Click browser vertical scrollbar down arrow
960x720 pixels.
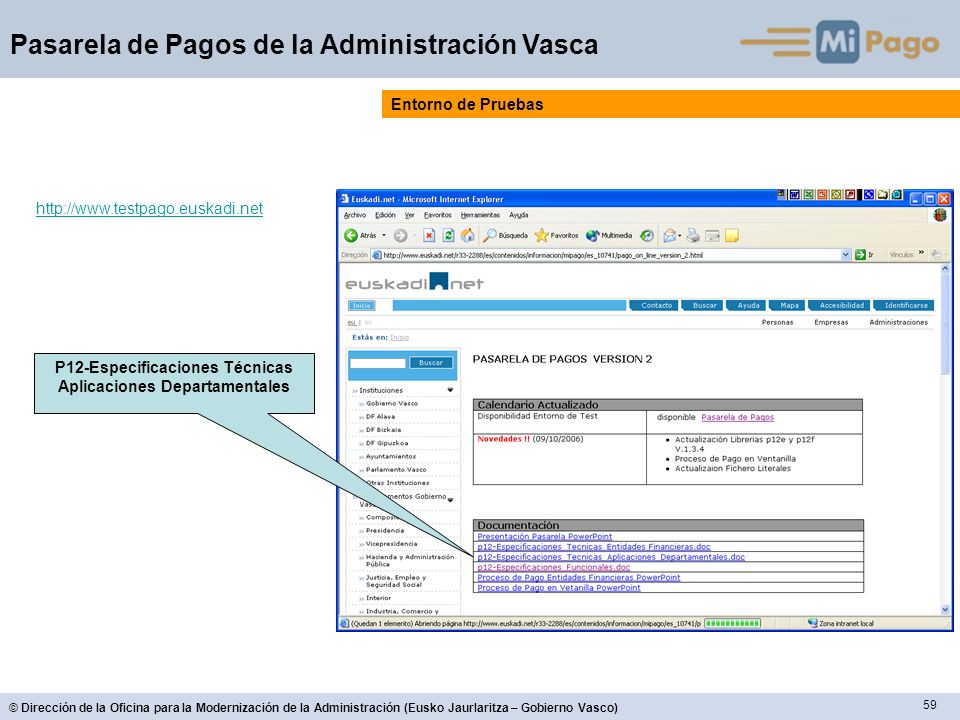pyautogui.click(x=945, y=610)
